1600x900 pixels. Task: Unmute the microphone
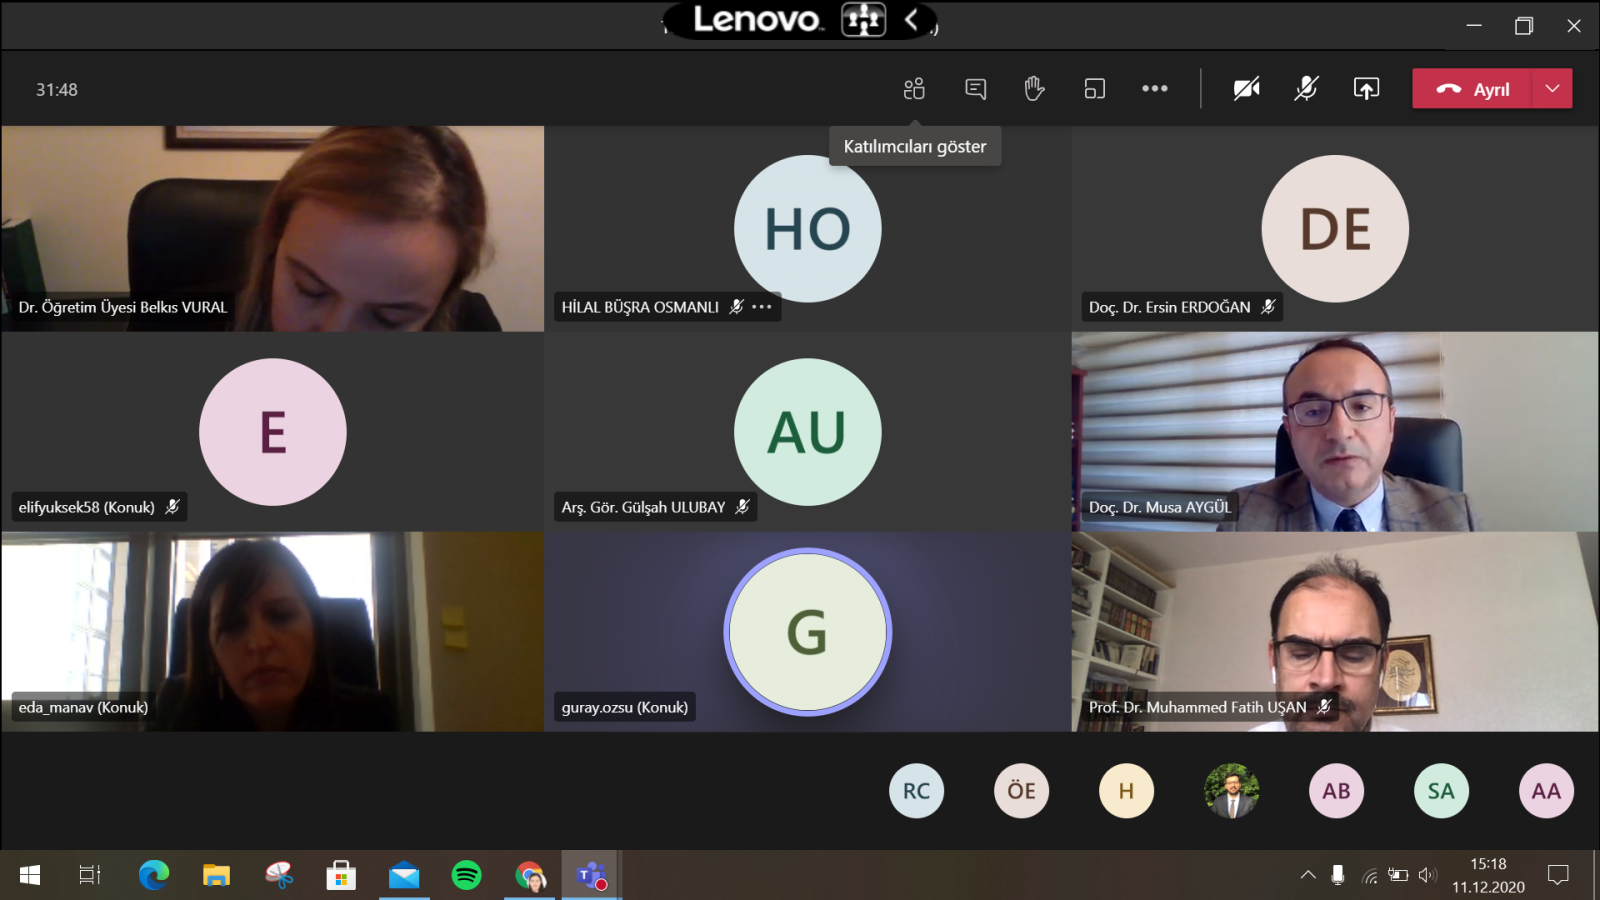click(x=1306, y=89)
